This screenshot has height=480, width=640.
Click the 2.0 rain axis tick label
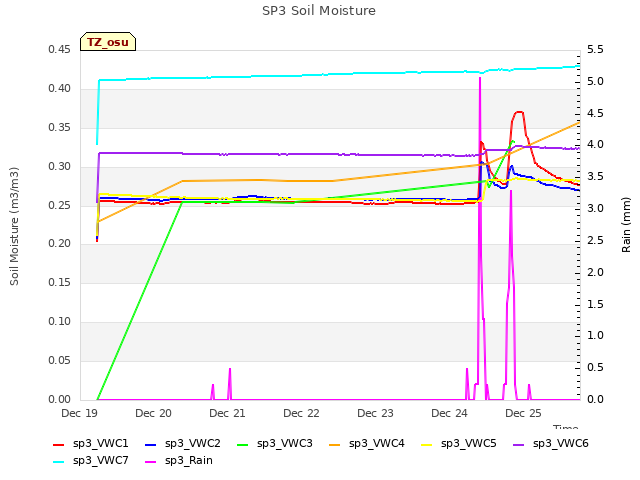(595, 272)
